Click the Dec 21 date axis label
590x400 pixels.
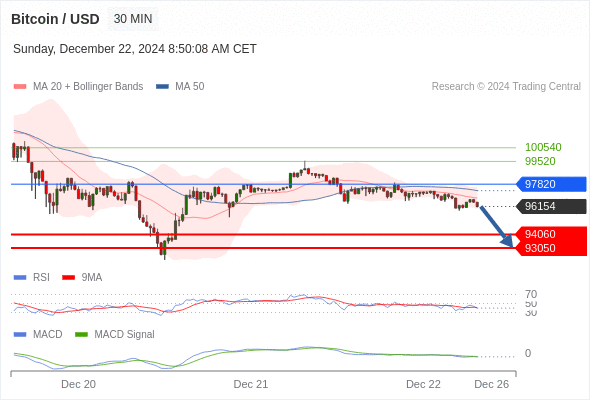tap(251, 384)
